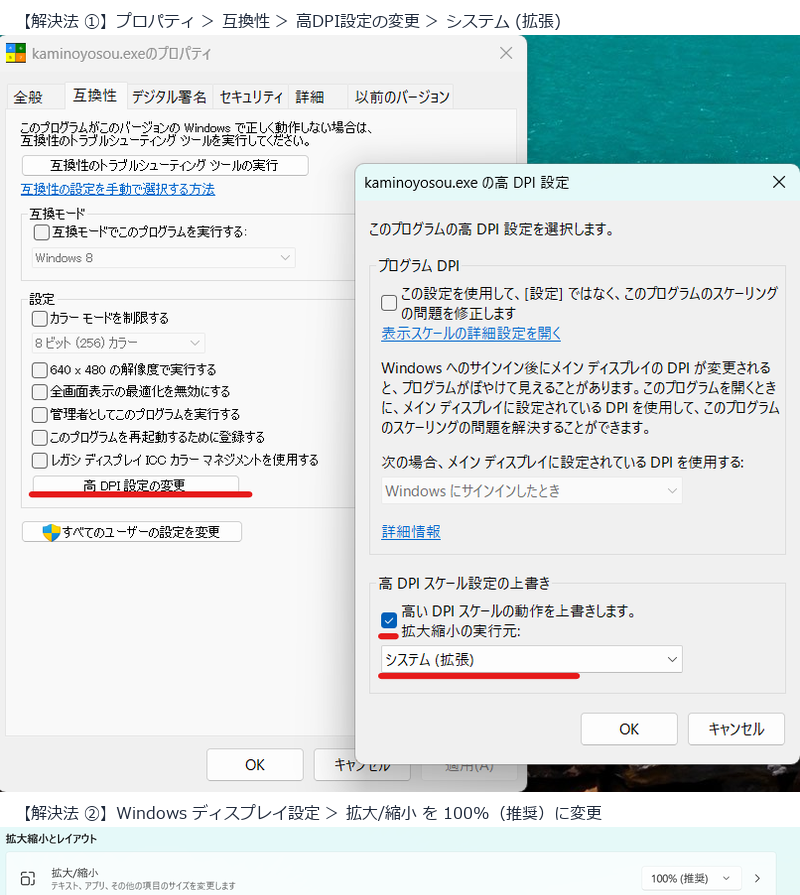Open the Windows 8 compatibility mode dropdown

[163, 258]
